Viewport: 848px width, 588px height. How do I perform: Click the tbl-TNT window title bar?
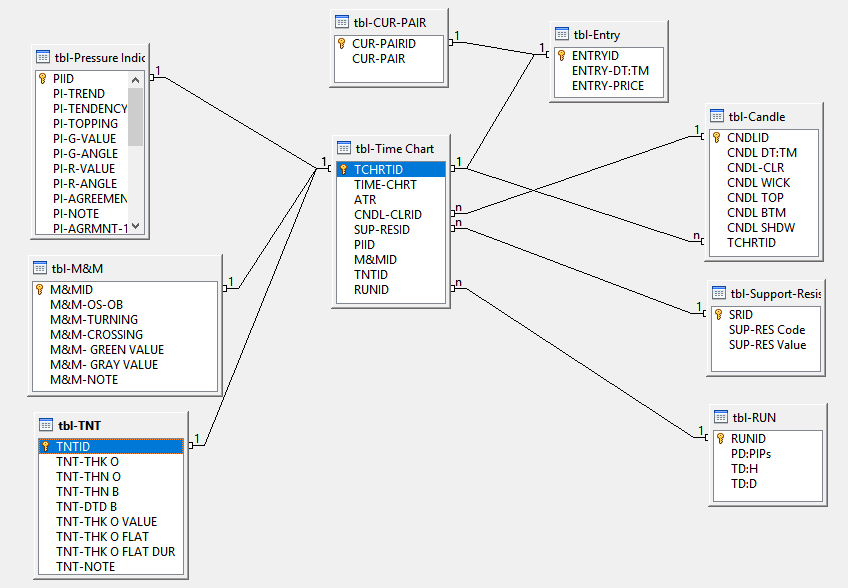coord(110,425)
